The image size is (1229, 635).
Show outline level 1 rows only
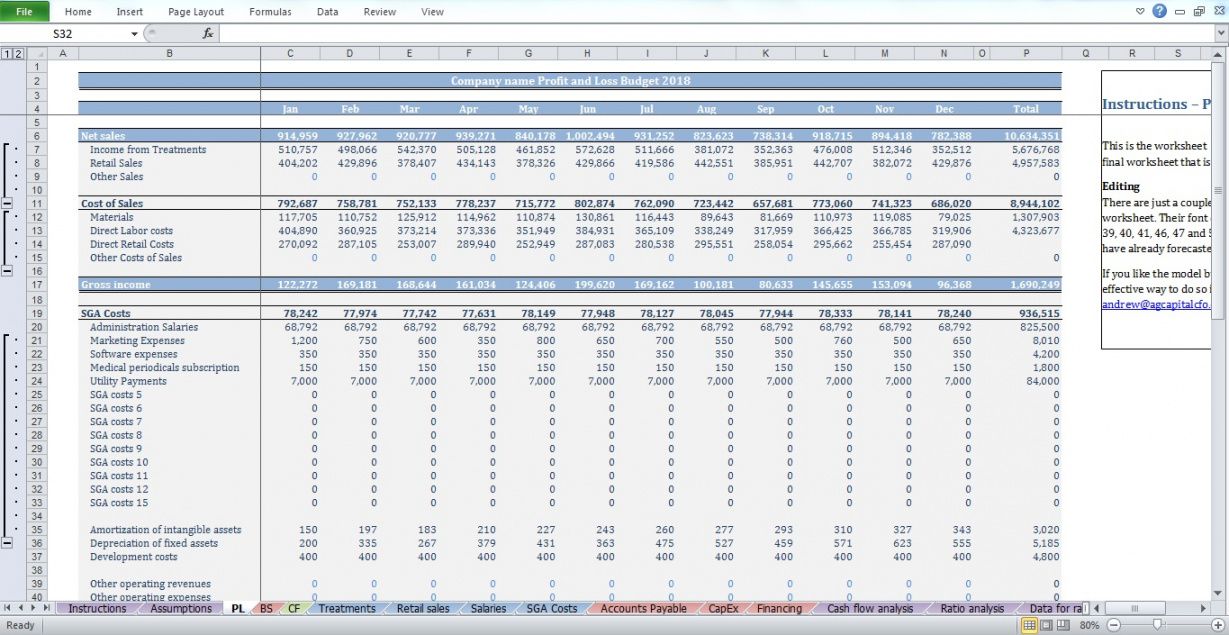[6, 53]
